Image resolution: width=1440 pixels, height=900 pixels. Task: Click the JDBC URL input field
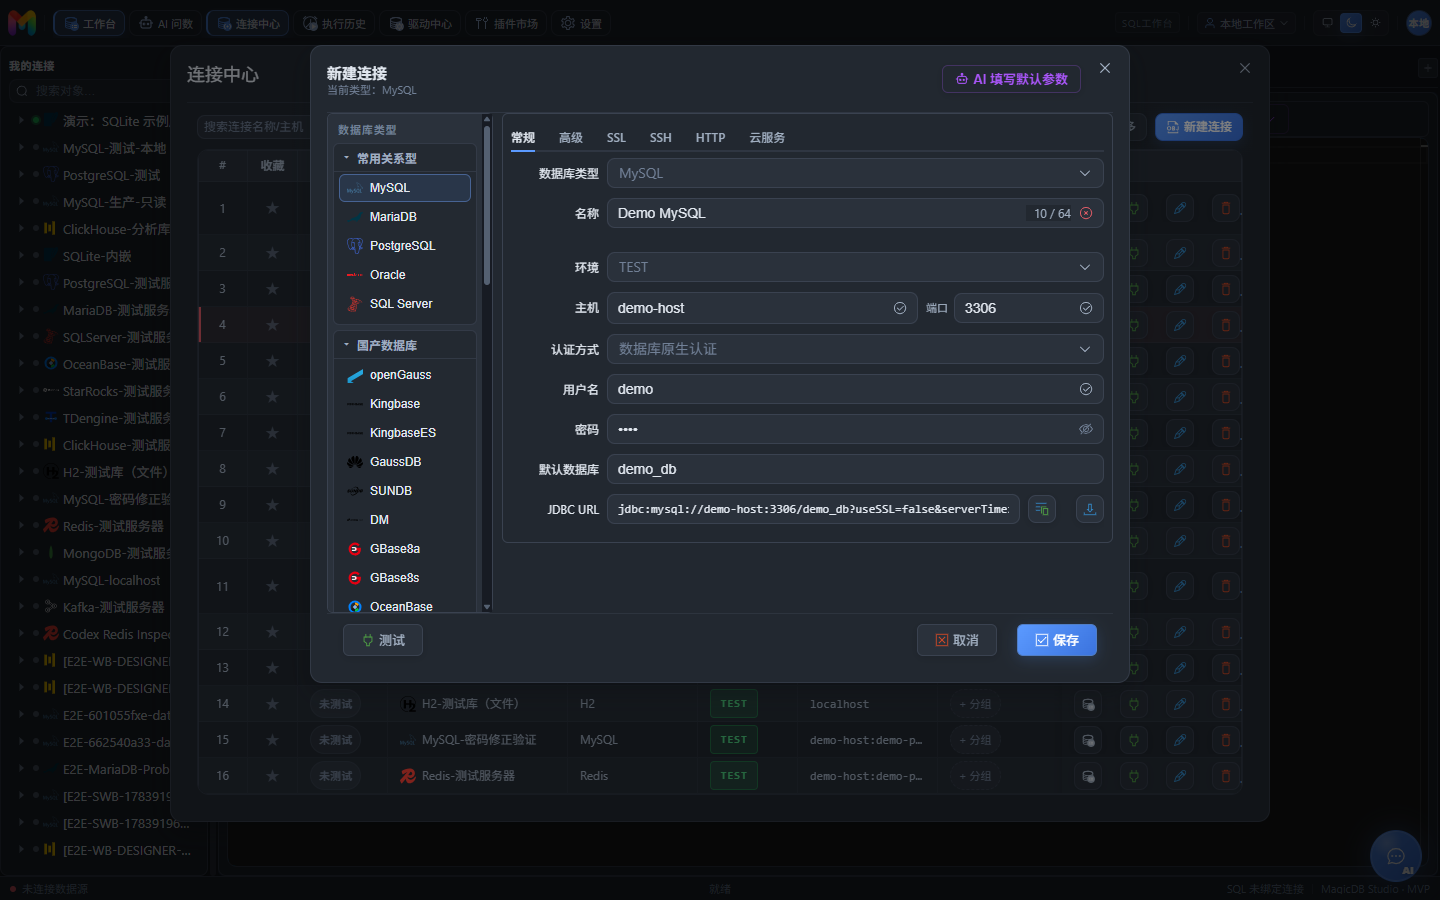click(813, 509)
